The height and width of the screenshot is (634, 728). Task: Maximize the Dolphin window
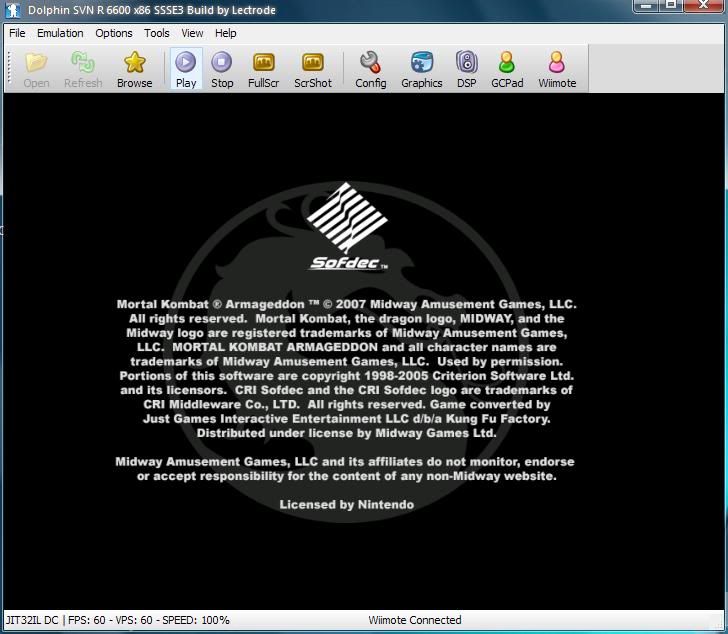point(670,6)
